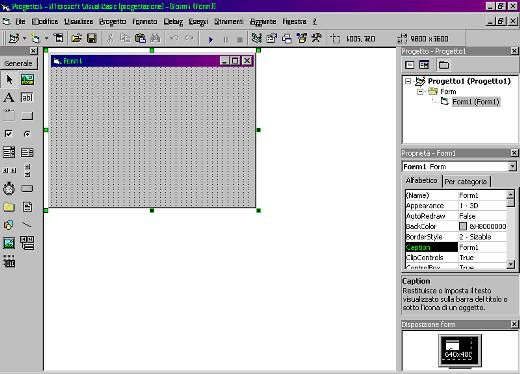Select the TextBox (ab|) control tool

click(27, 98)
